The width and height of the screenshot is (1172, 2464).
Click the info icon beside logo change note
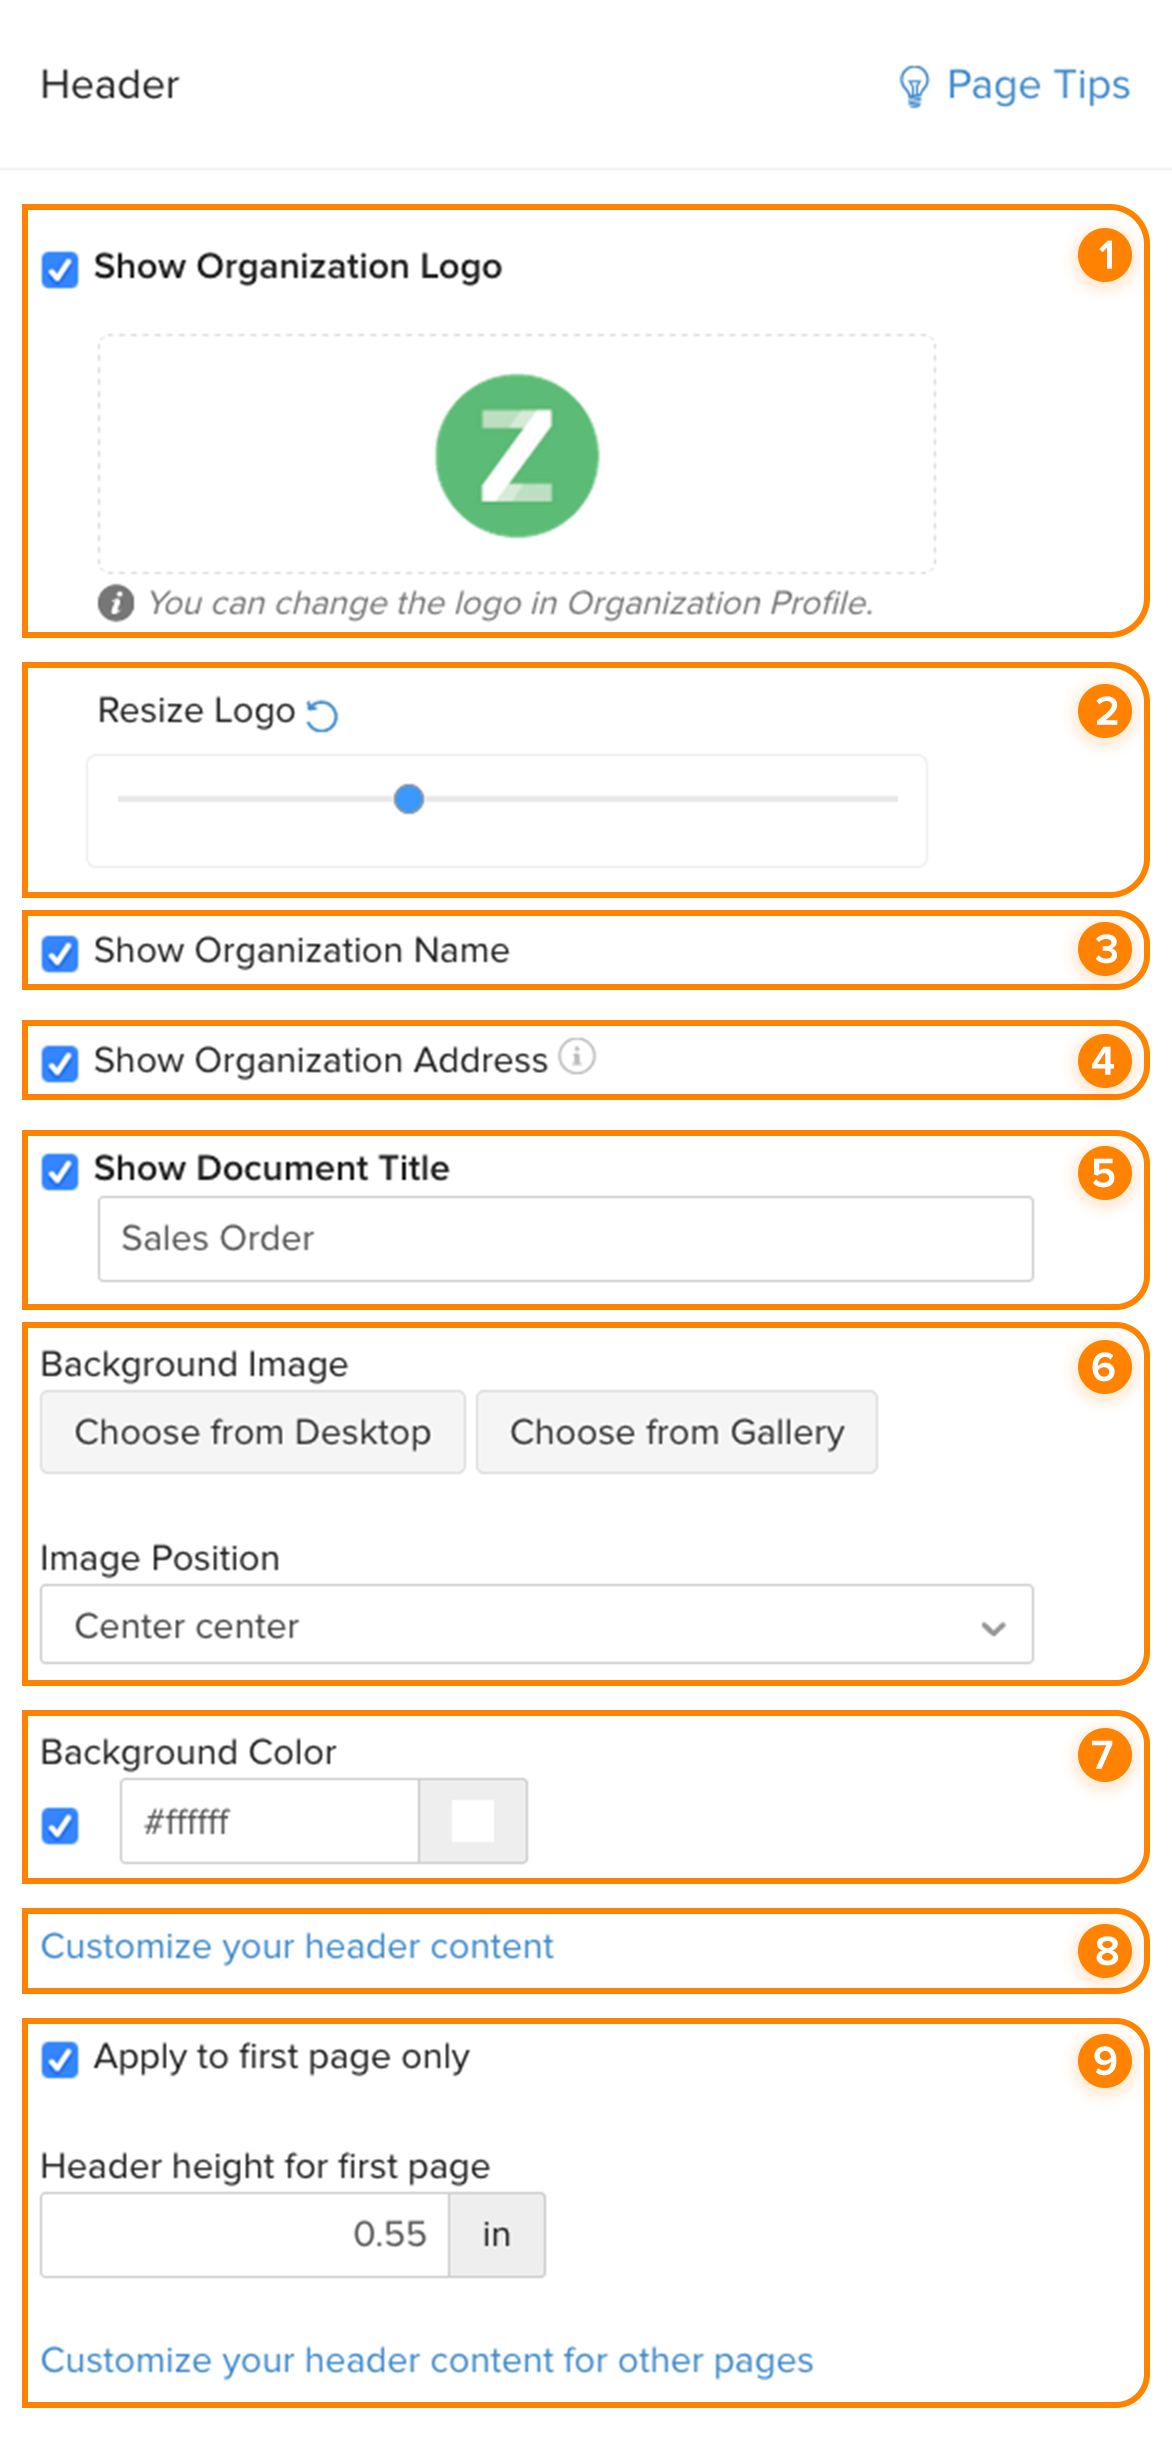coord(116,603)
